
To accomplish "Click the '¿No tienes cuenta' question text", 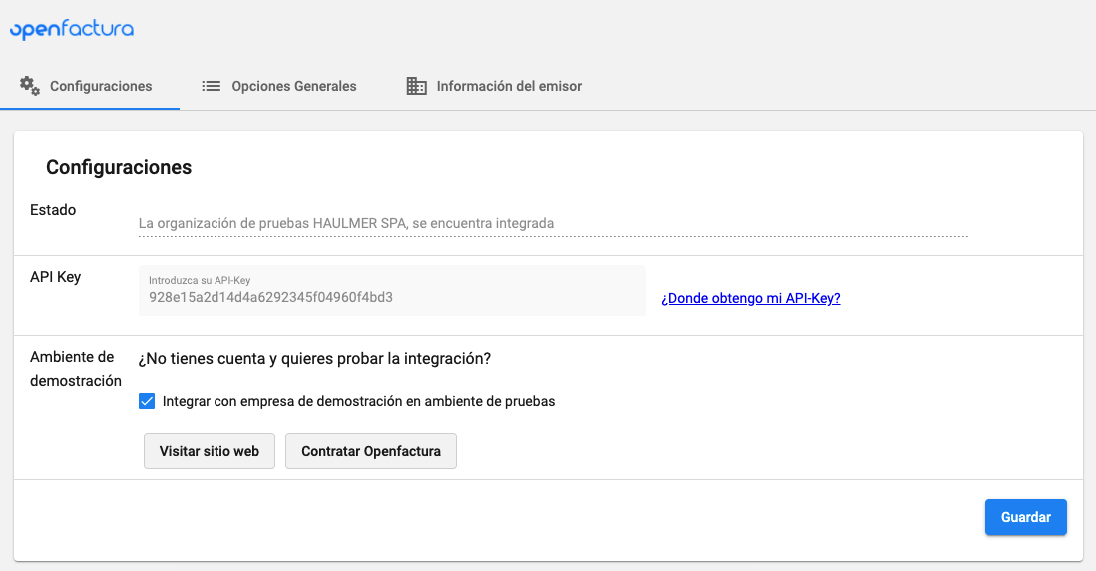I will (x=315, y=359).
